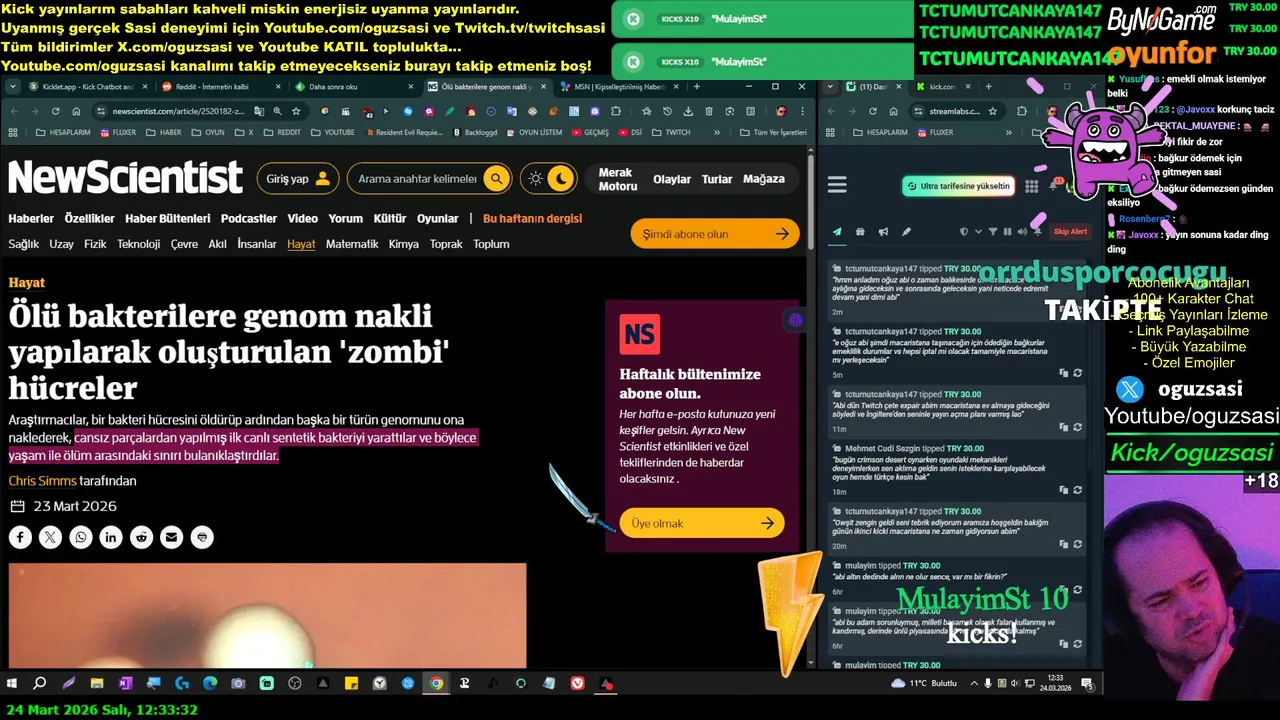Click Üye olmak newsletter button
1280x720 pixels.
pos(701,523)
